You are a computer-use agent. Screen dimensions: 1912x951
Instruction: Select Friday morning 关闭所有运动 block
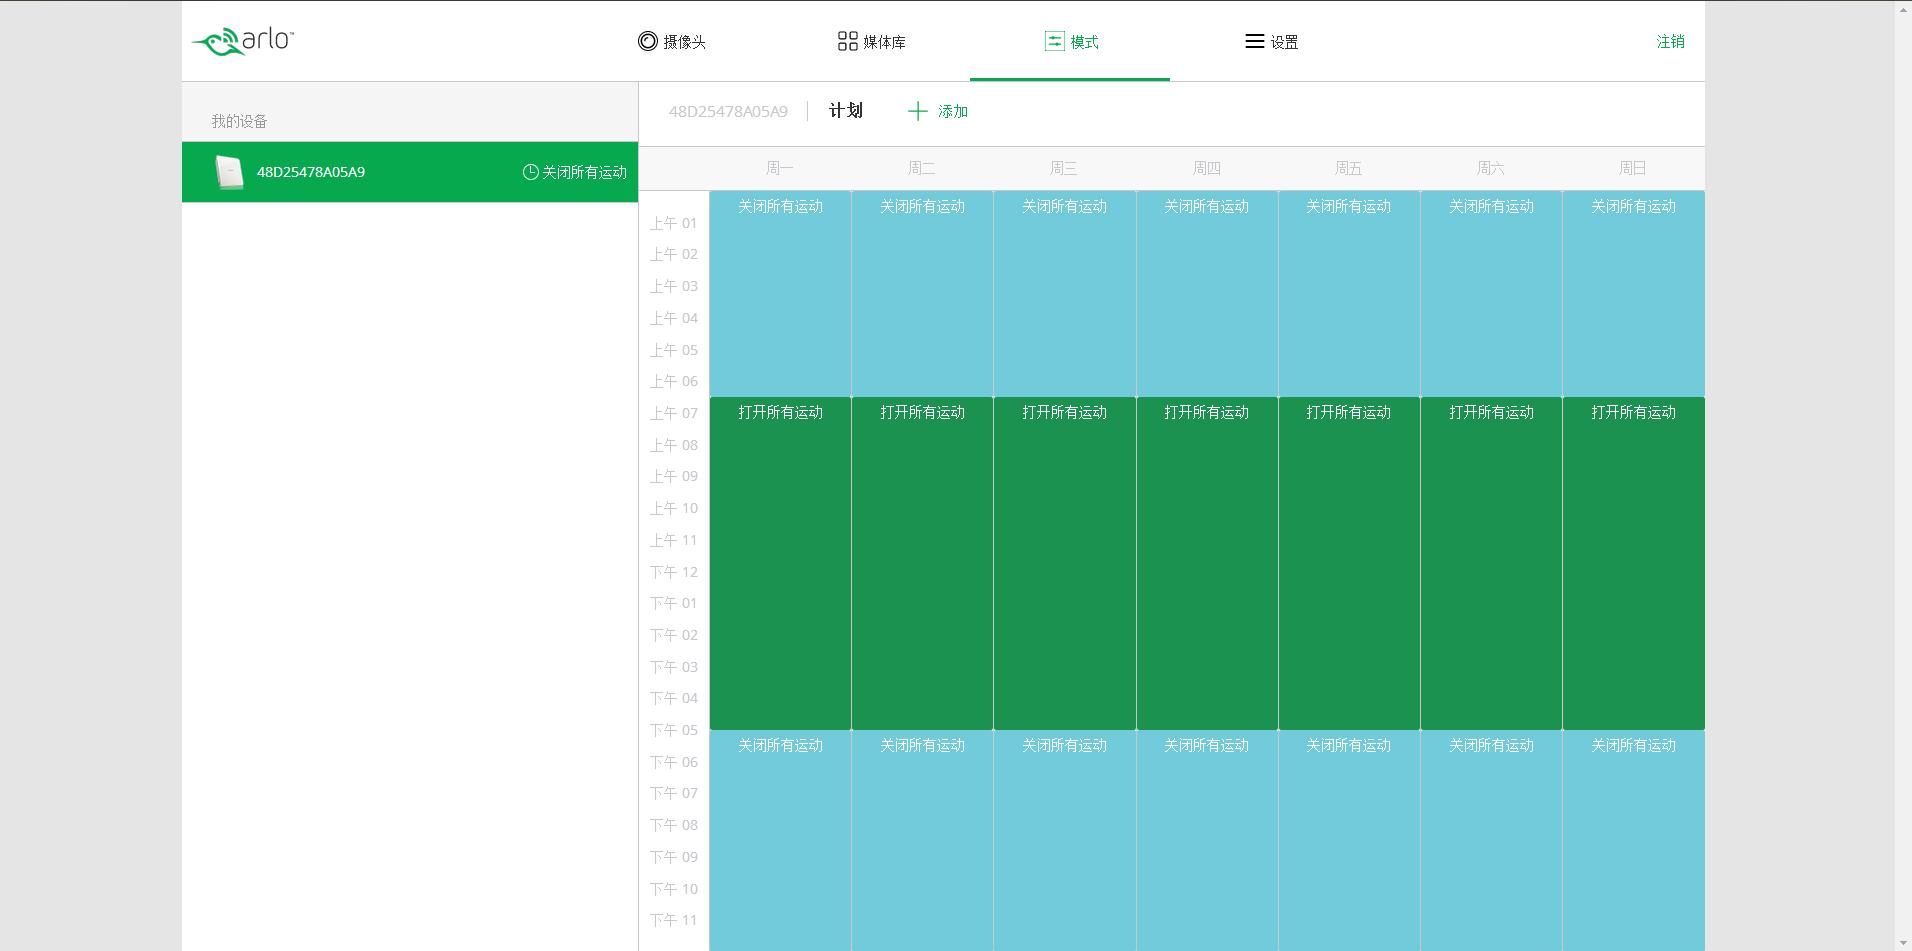(x=1349, y=294)
